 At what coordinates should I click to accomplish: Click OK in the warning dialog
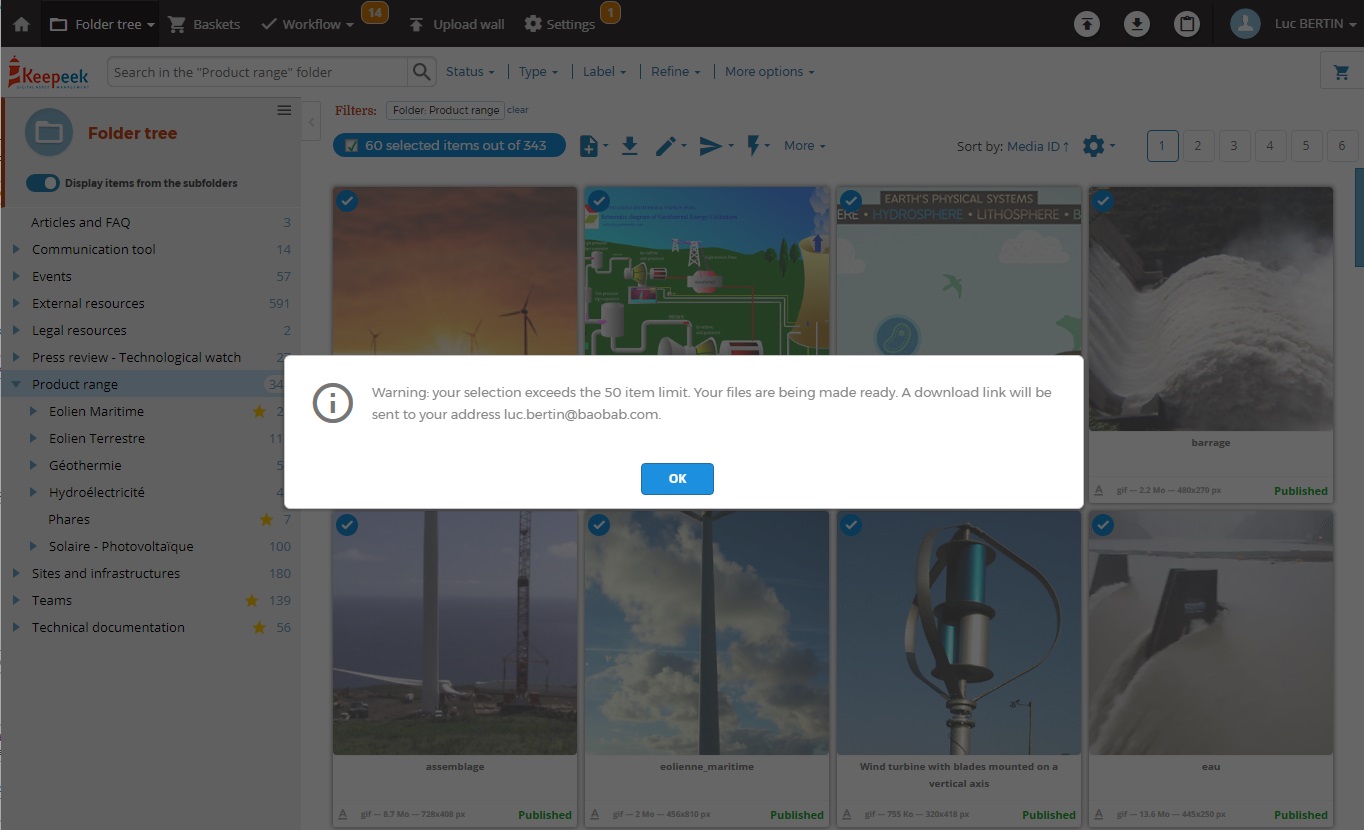(677, 479)
